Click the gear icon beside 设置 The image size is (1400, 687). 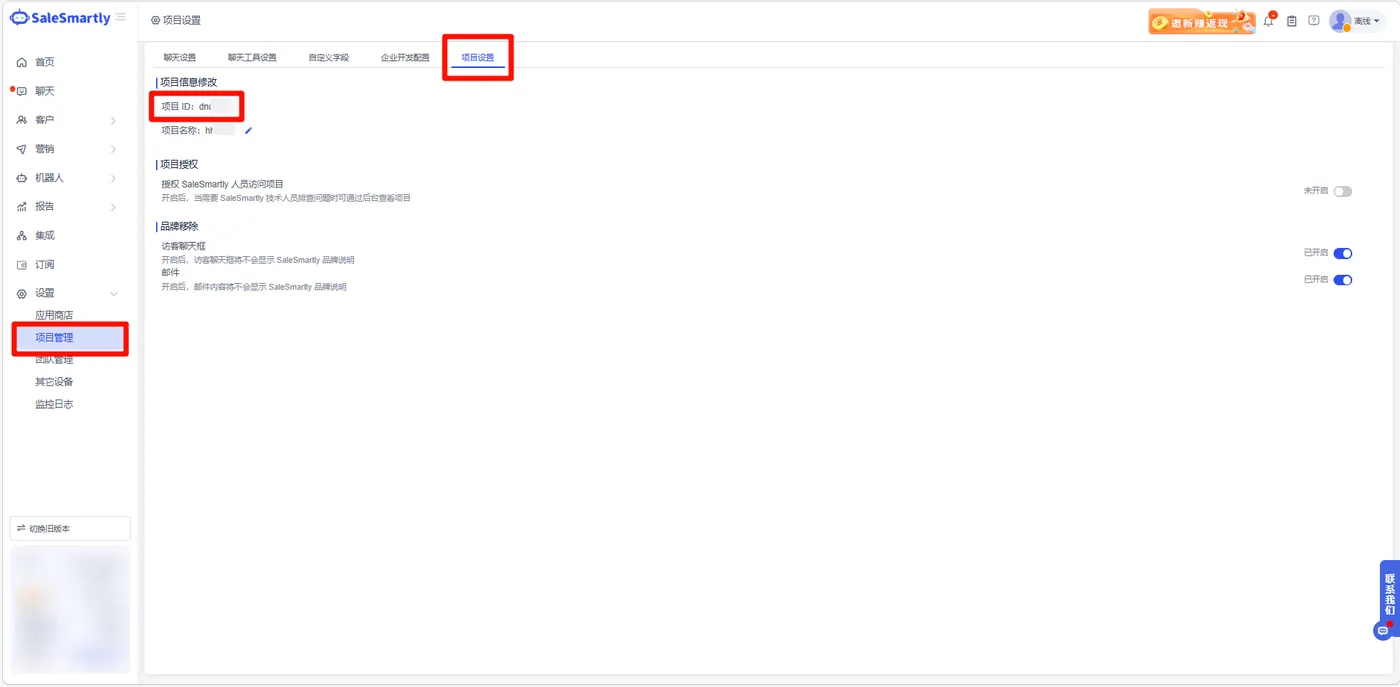[x=22, y=294]
